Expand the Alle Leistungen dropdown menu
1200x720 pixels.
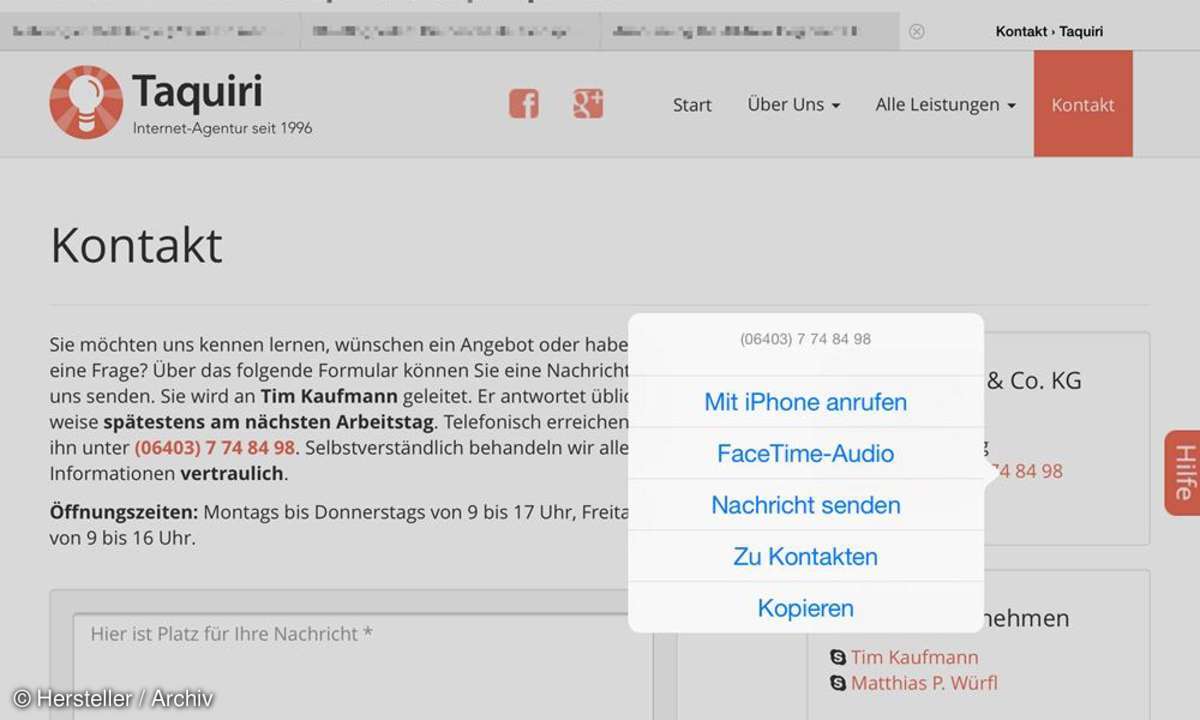point(945,104)
